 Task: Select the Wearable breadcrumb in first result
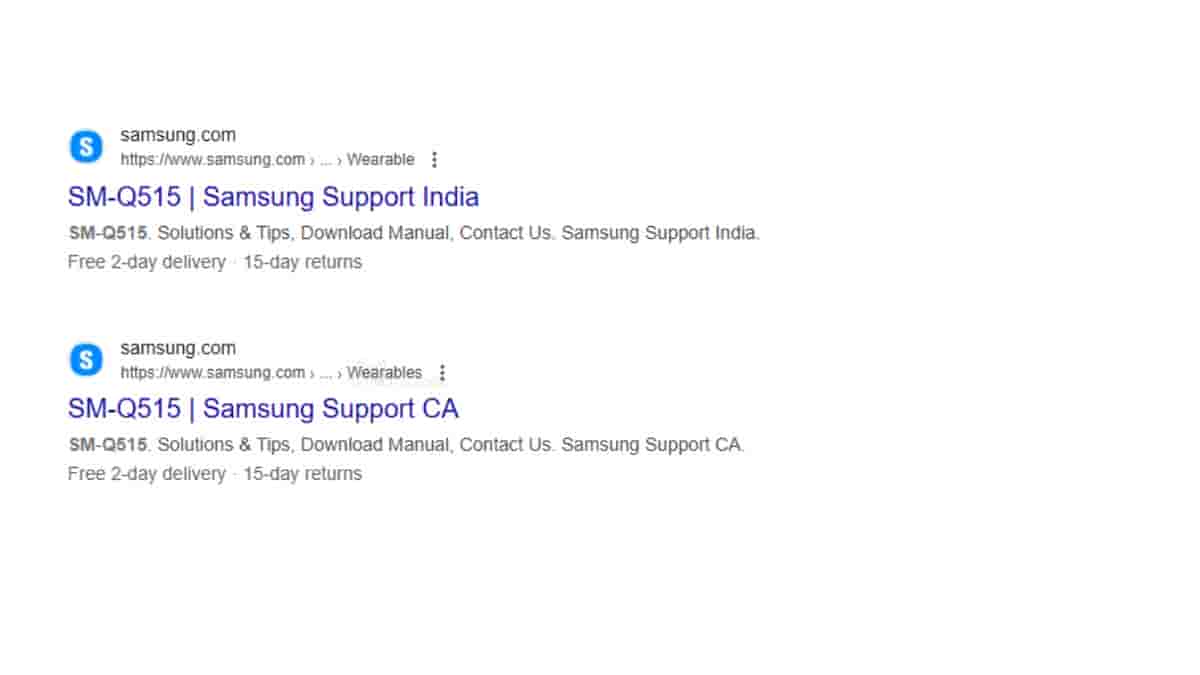click(380, 160)
